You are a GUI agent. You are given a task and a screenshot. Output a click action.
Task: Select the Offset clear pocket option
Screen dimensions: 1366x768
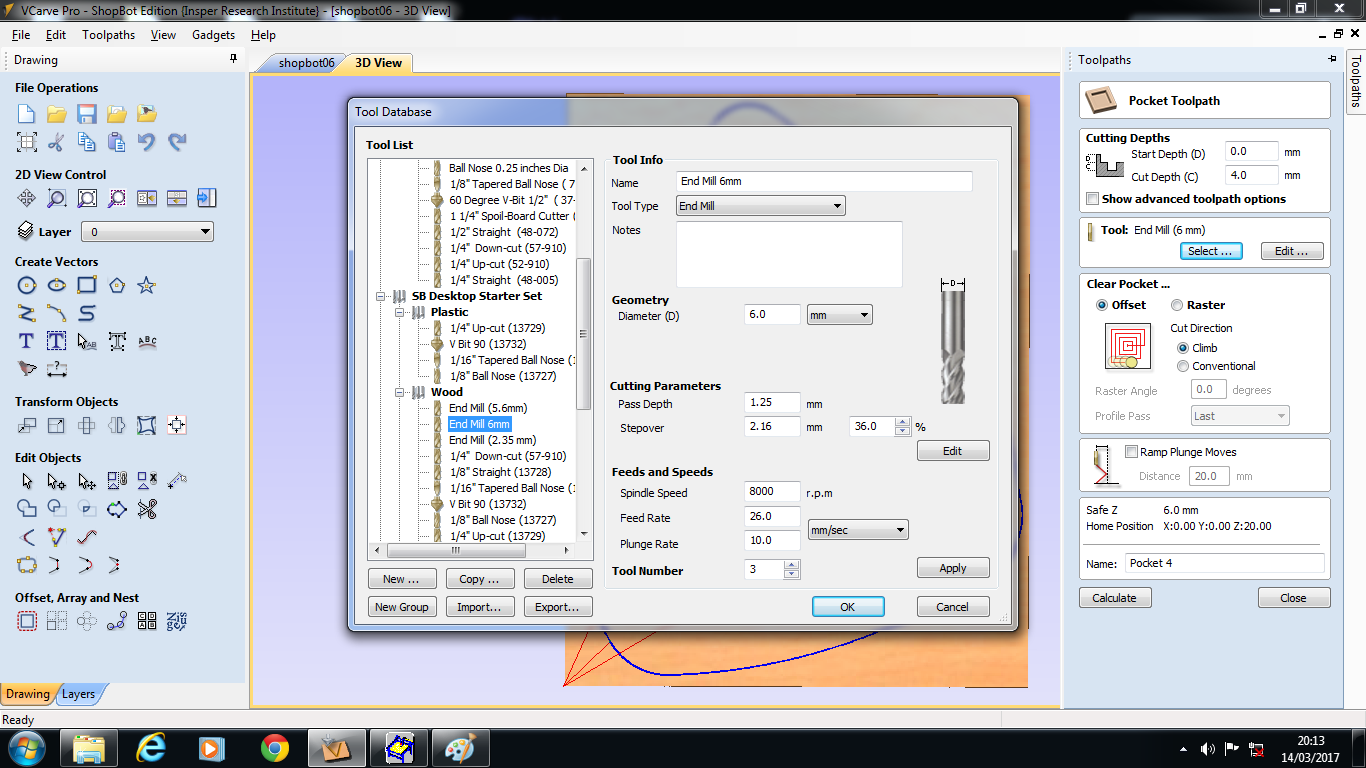(x=1102, y=305)
